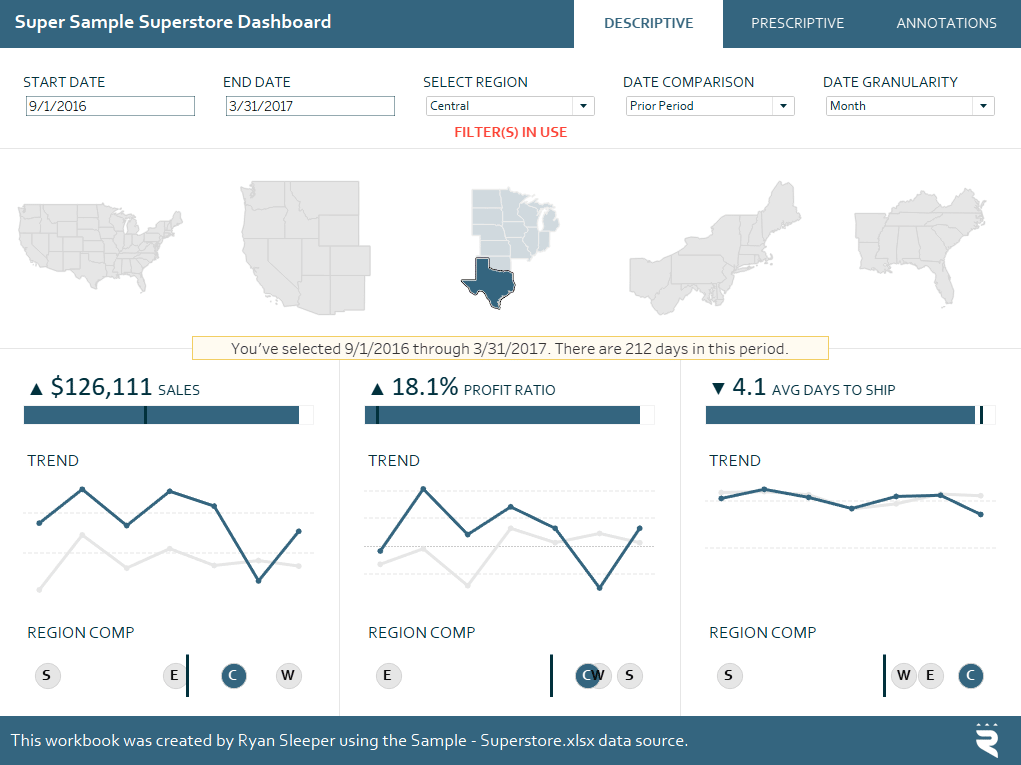Viewport: 1021px width, 765px height.
Task: Select the full United States map
Action: click(x=100, y=246)
